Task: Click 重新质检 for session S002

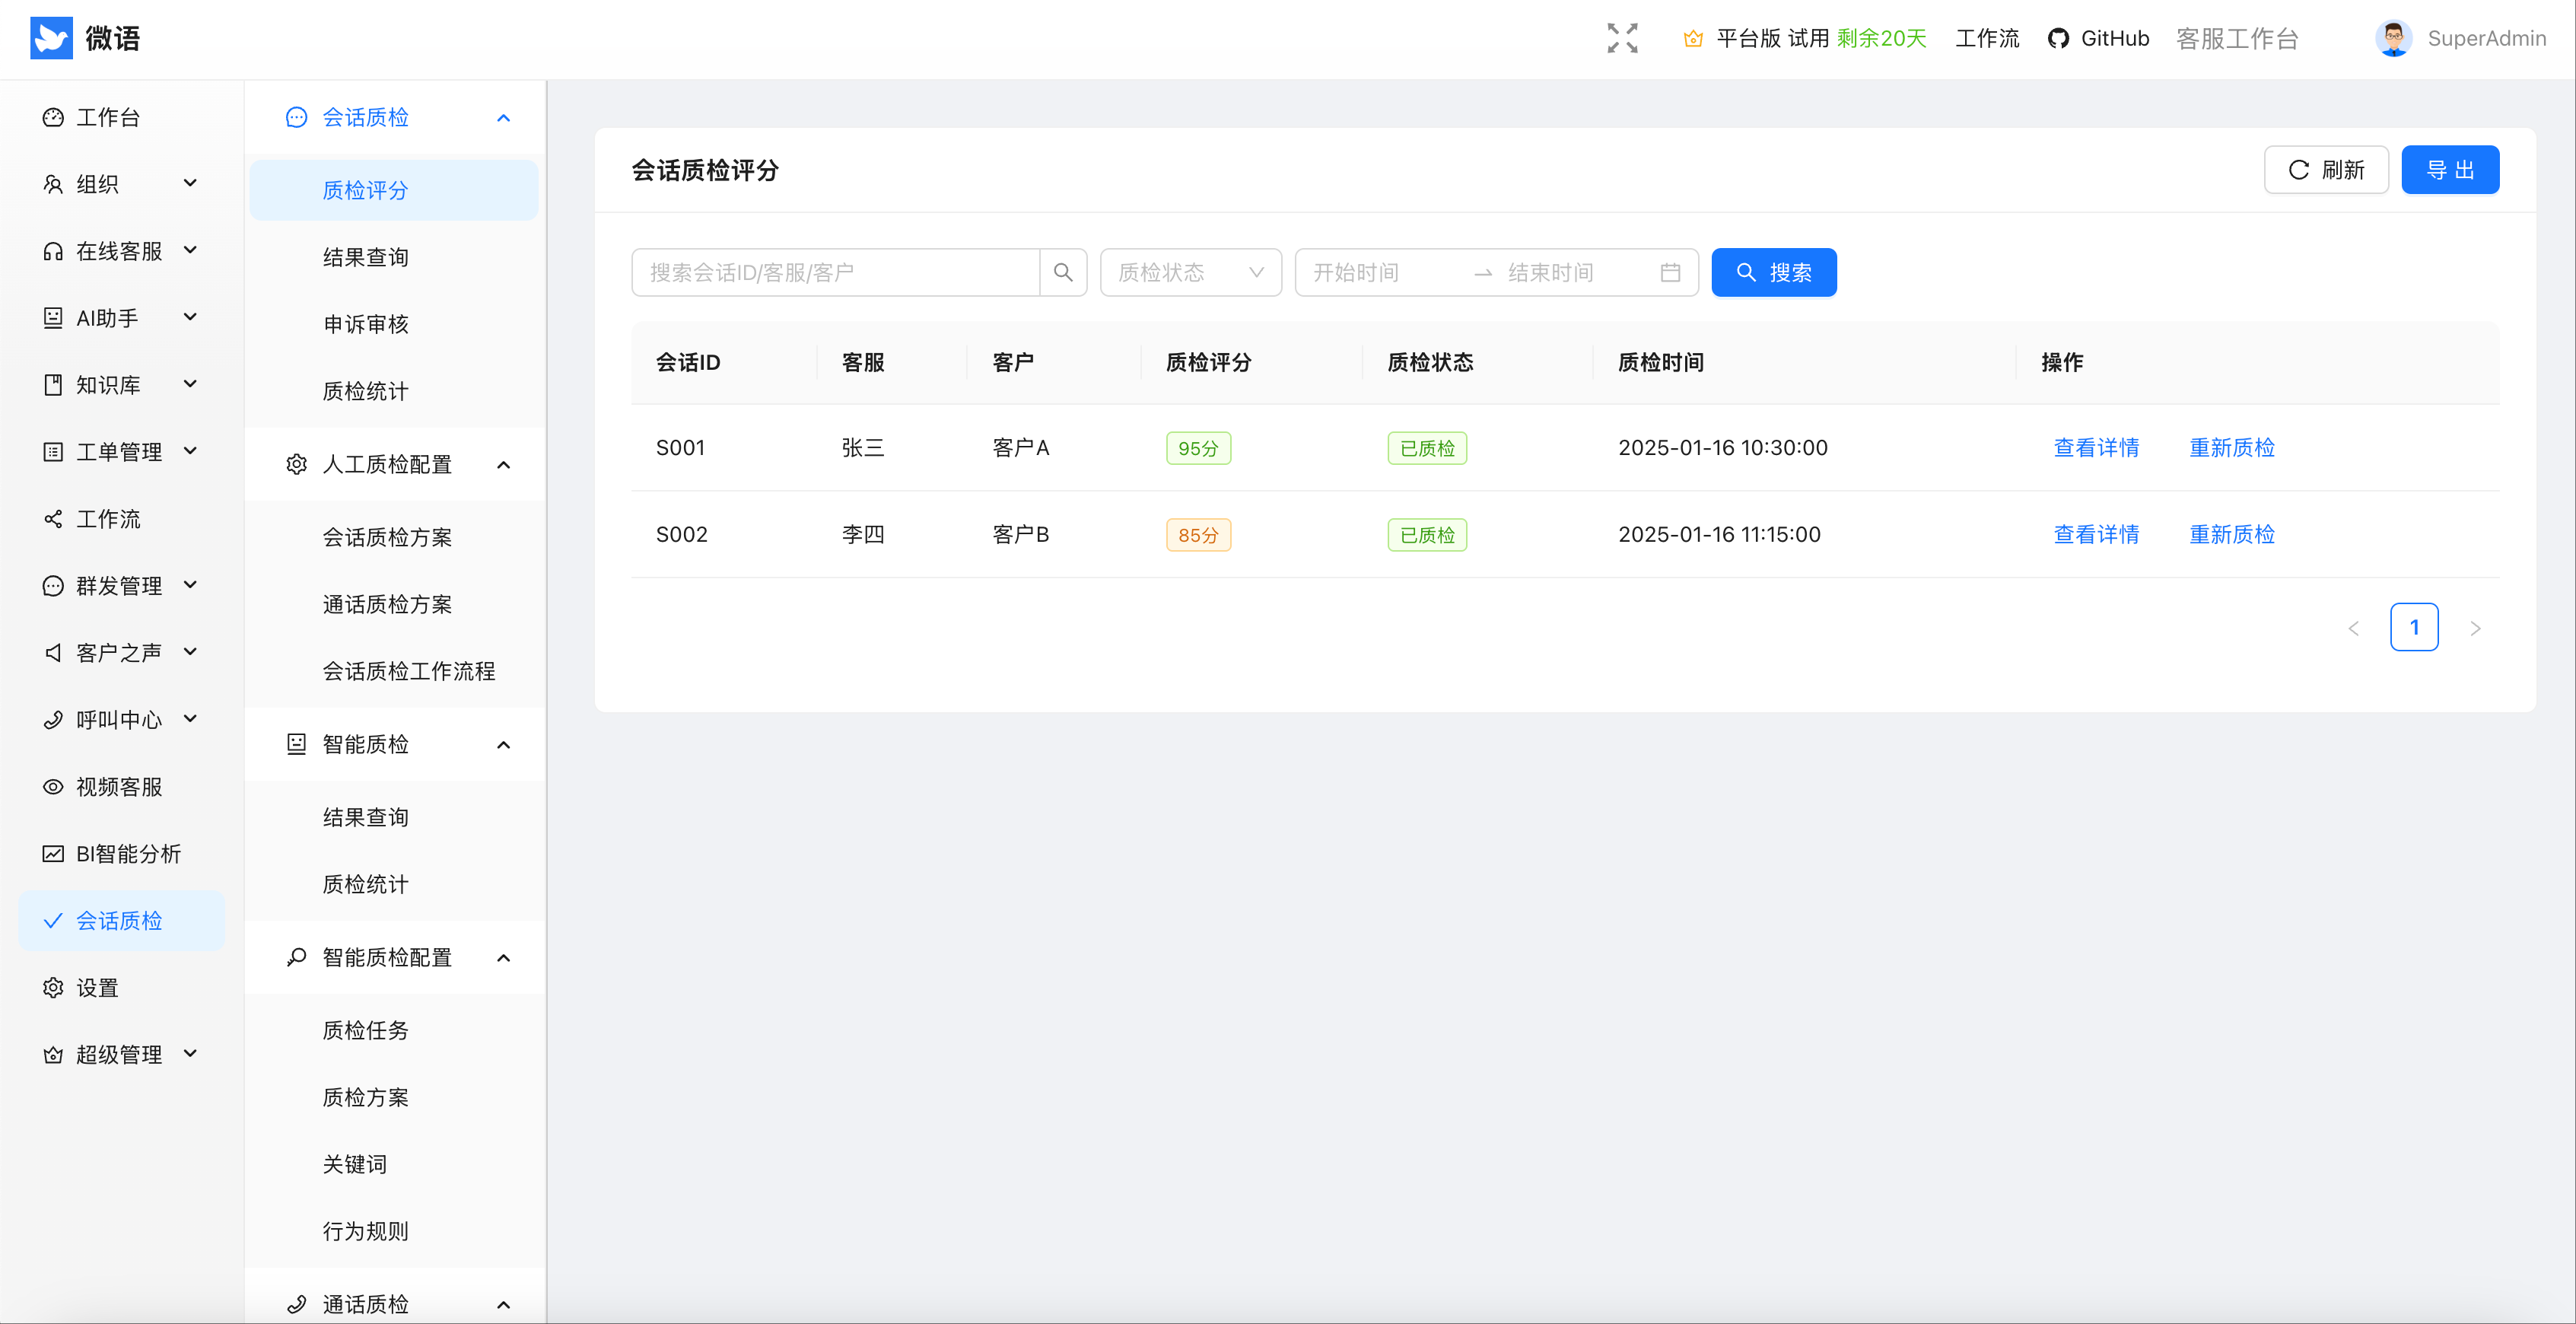Action: [x=2231, y=534]
